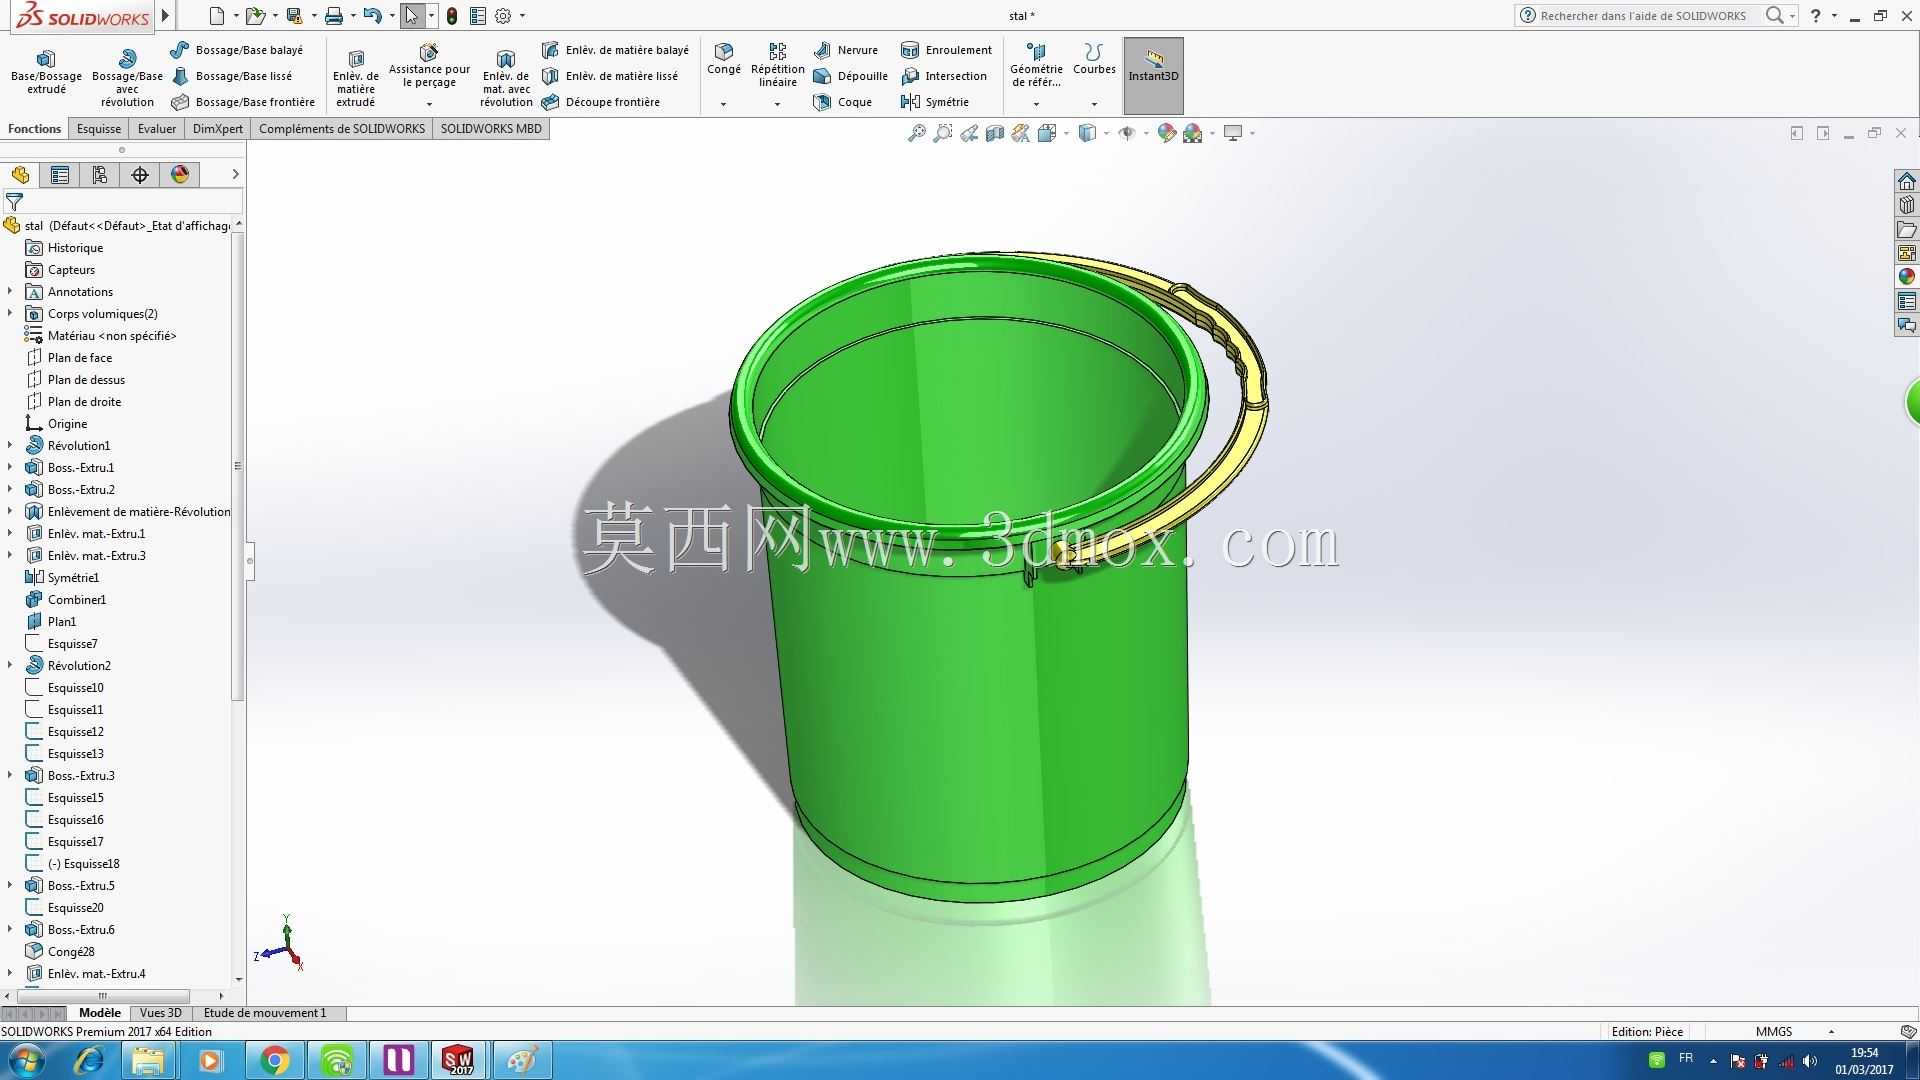Expand the Annotations folder
The width and height of the screenshot is (1920, 1080).
coord(10,291)
